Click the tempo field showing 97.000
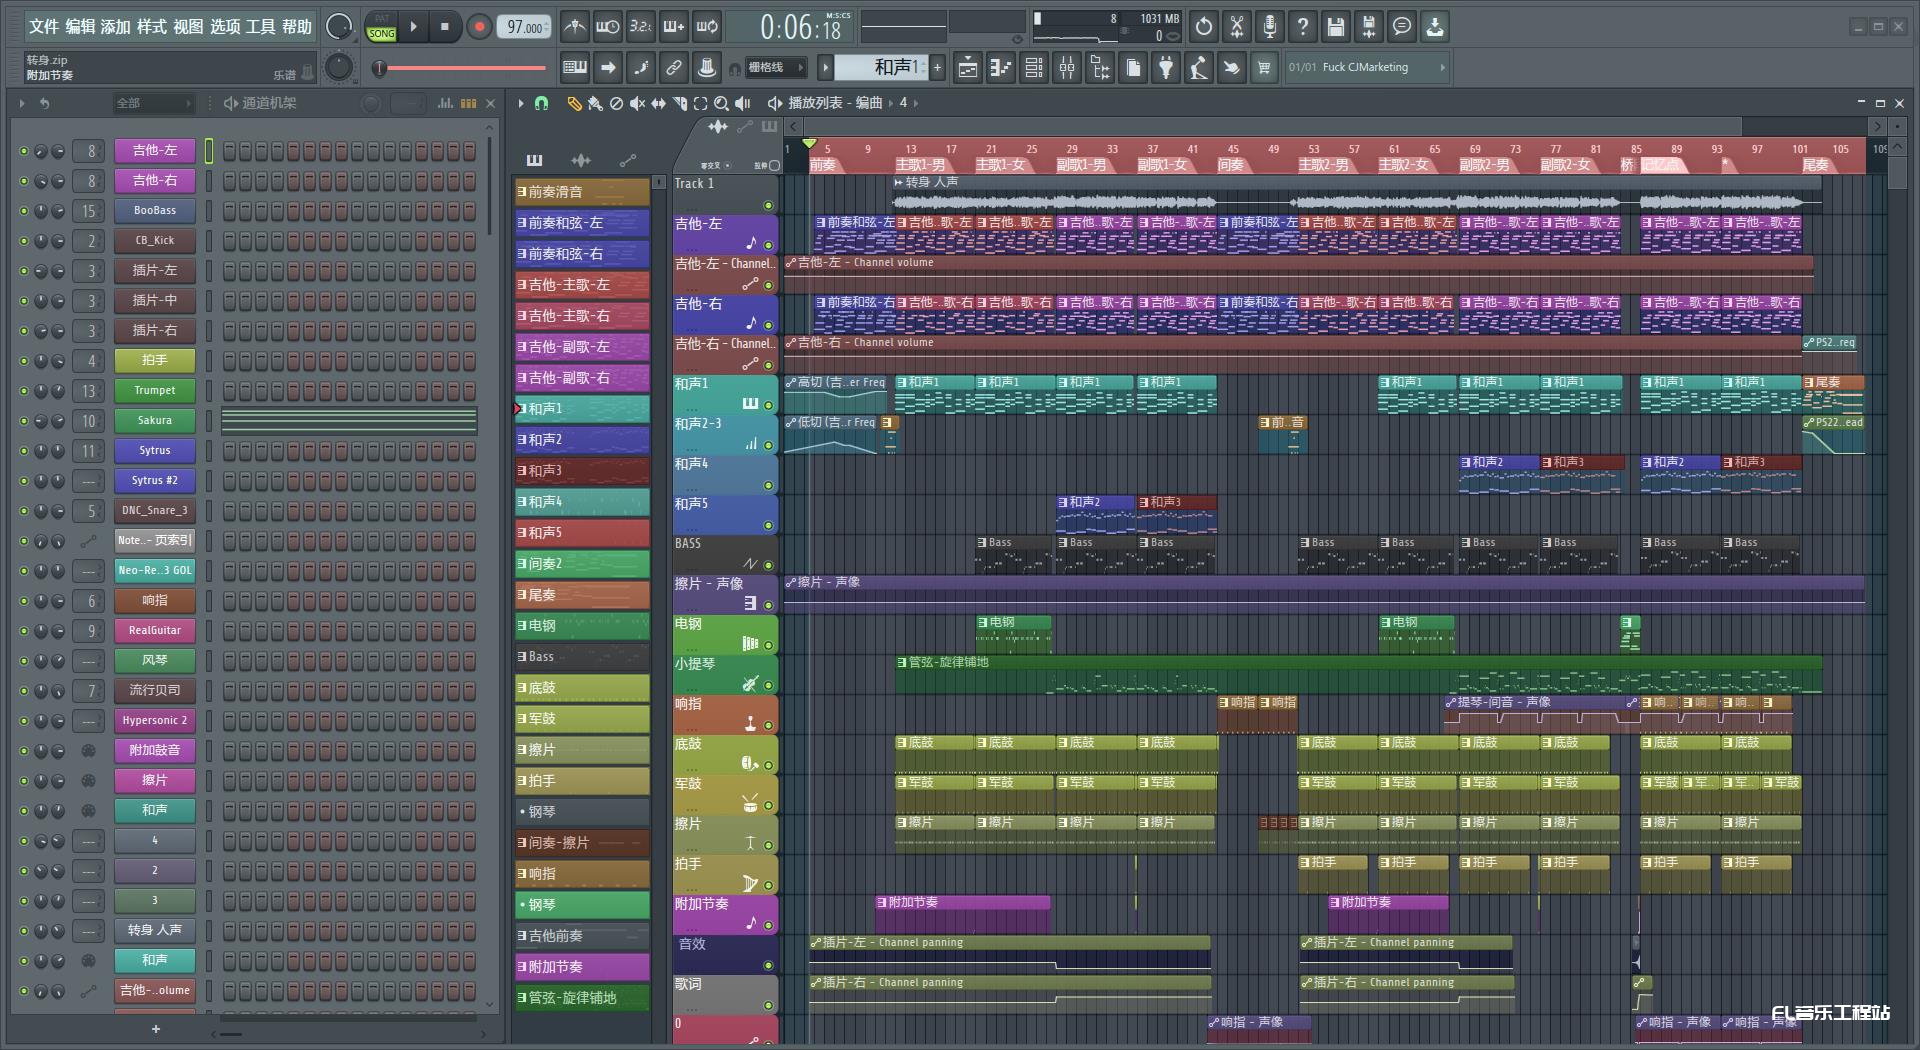Screen dimensions: 1920x1050 click(x=526, y=27)
